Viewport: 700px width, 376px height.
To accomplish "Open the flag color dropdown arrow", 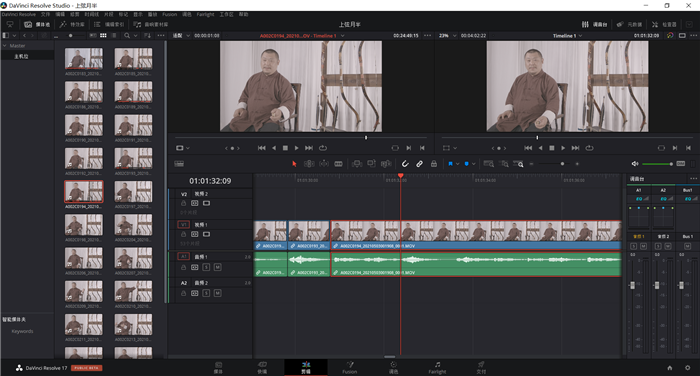I will pos(458,164).
